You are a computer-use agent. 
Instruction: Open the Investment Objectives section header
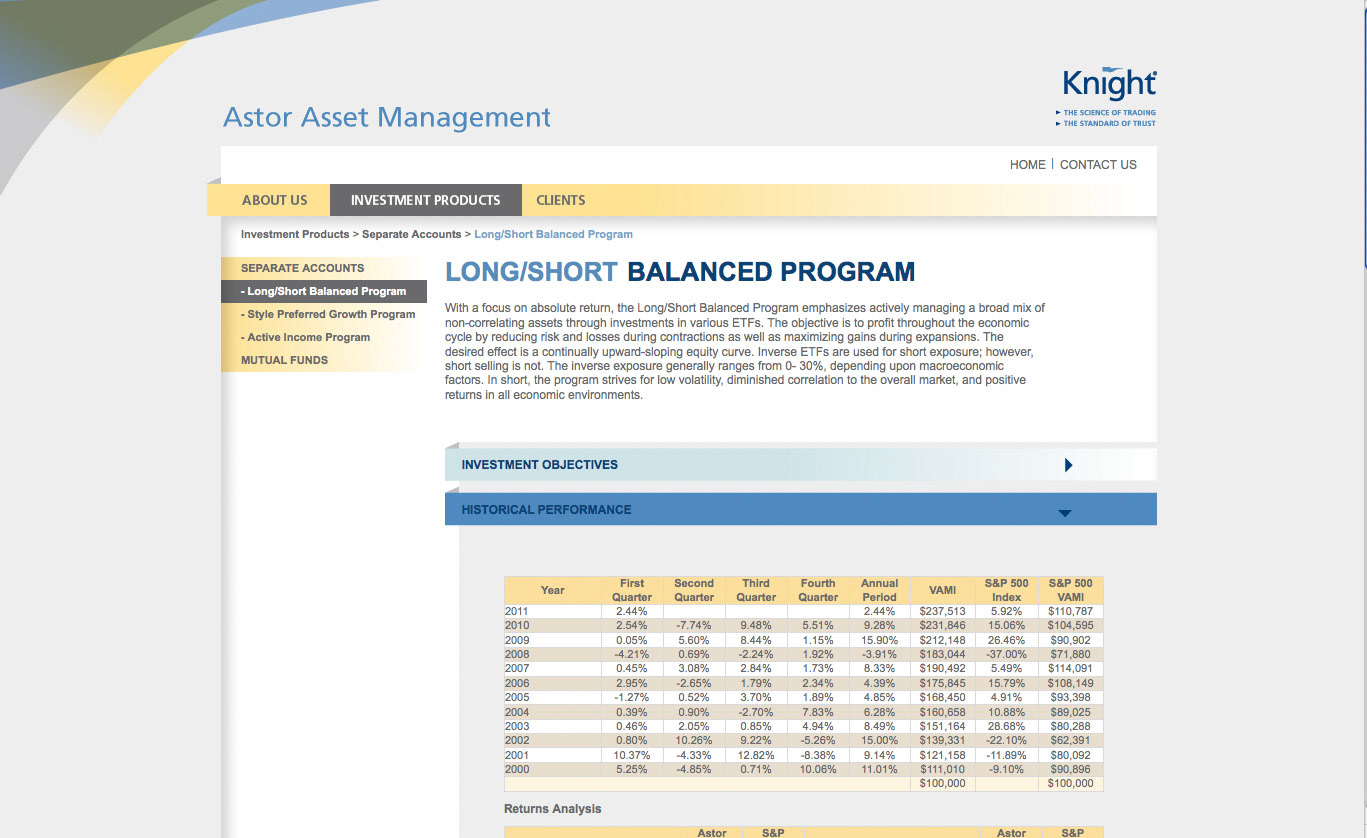pos(540,465)
